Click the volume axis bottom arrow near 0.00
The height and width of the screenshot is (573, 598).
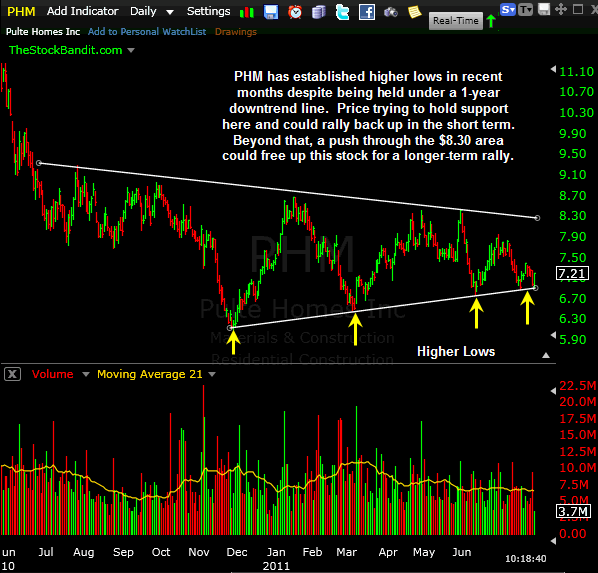[553, 540]
